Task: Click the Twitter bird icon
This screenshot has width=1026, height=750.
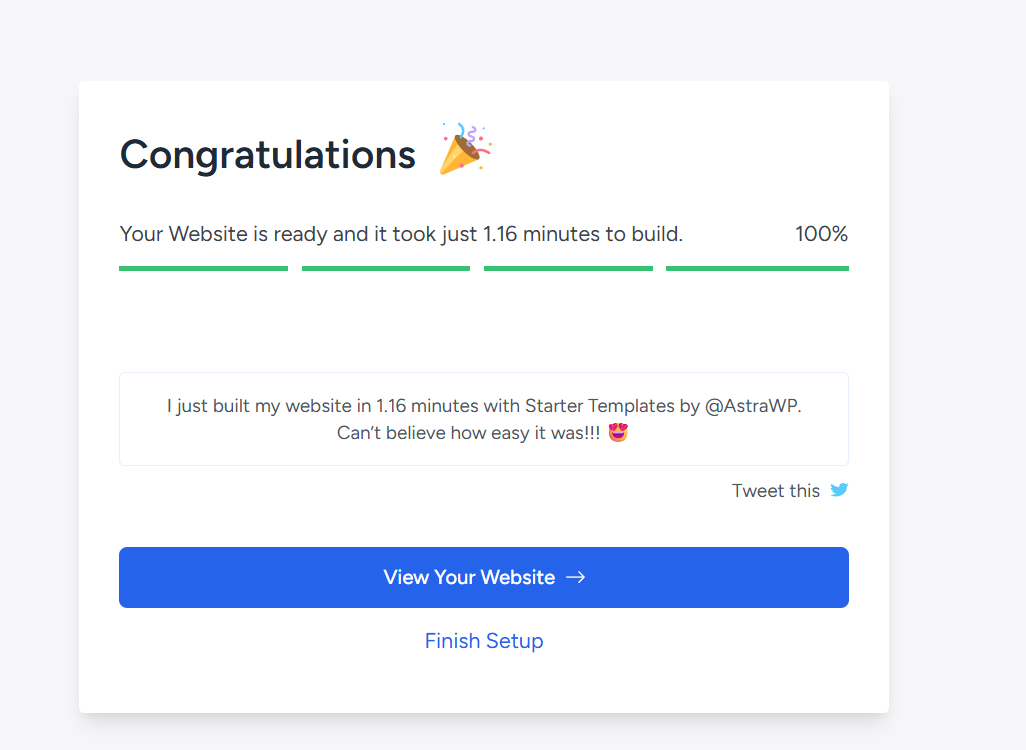Action: [x=839, y=490]
